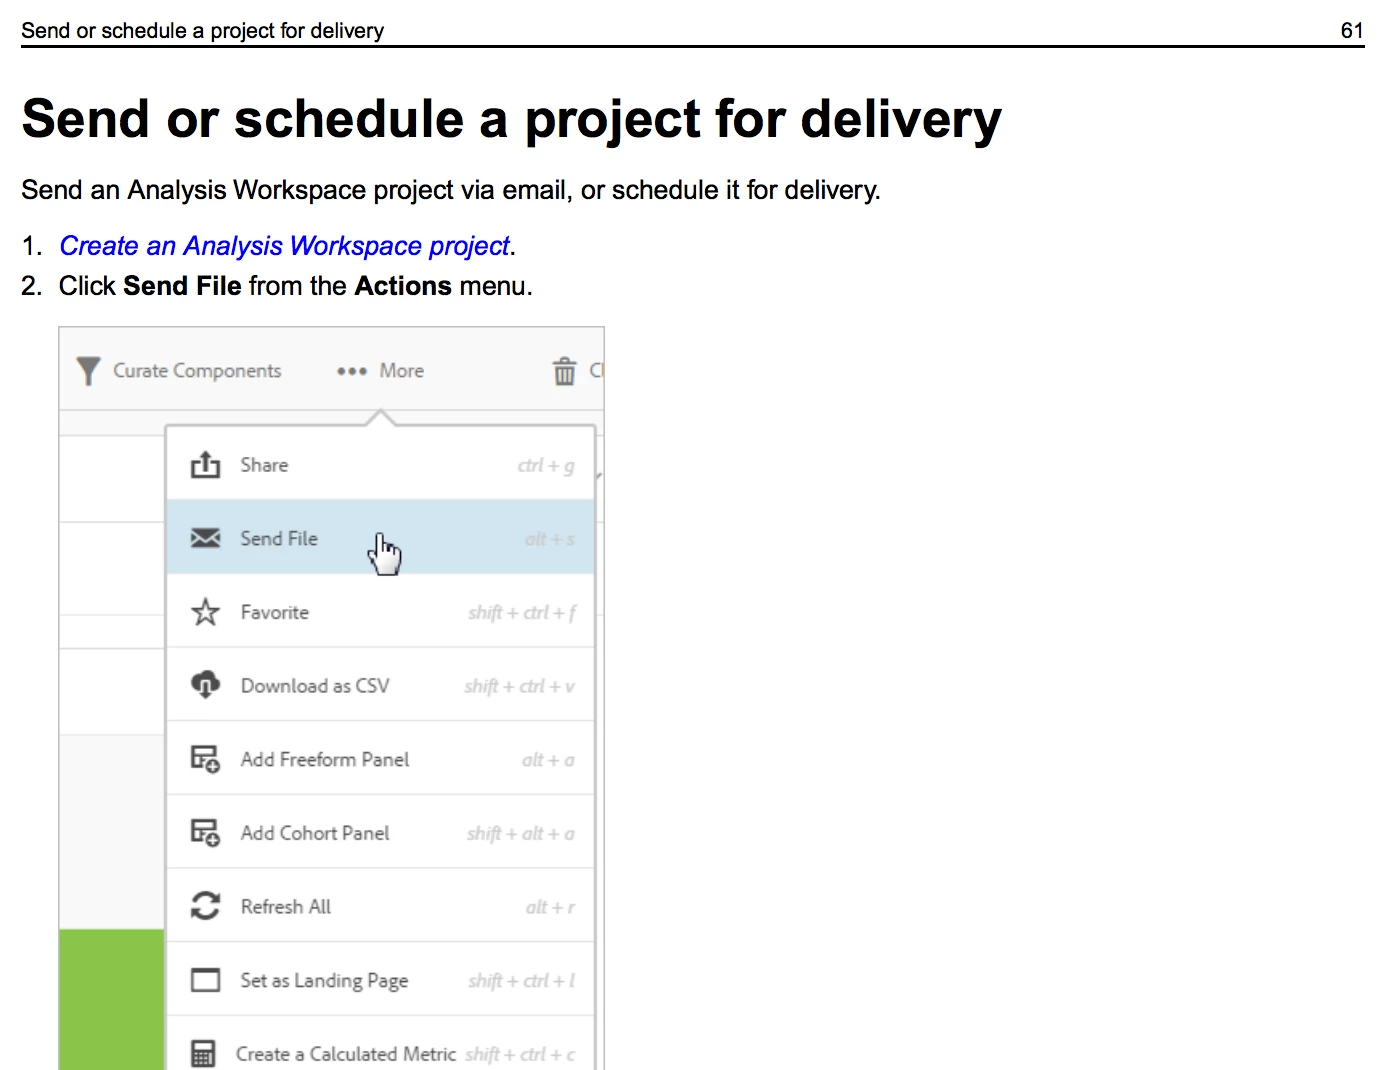Click the Favorite star icon
The width and height of the screenshot is (1392, 1070).
coord(205,612)
